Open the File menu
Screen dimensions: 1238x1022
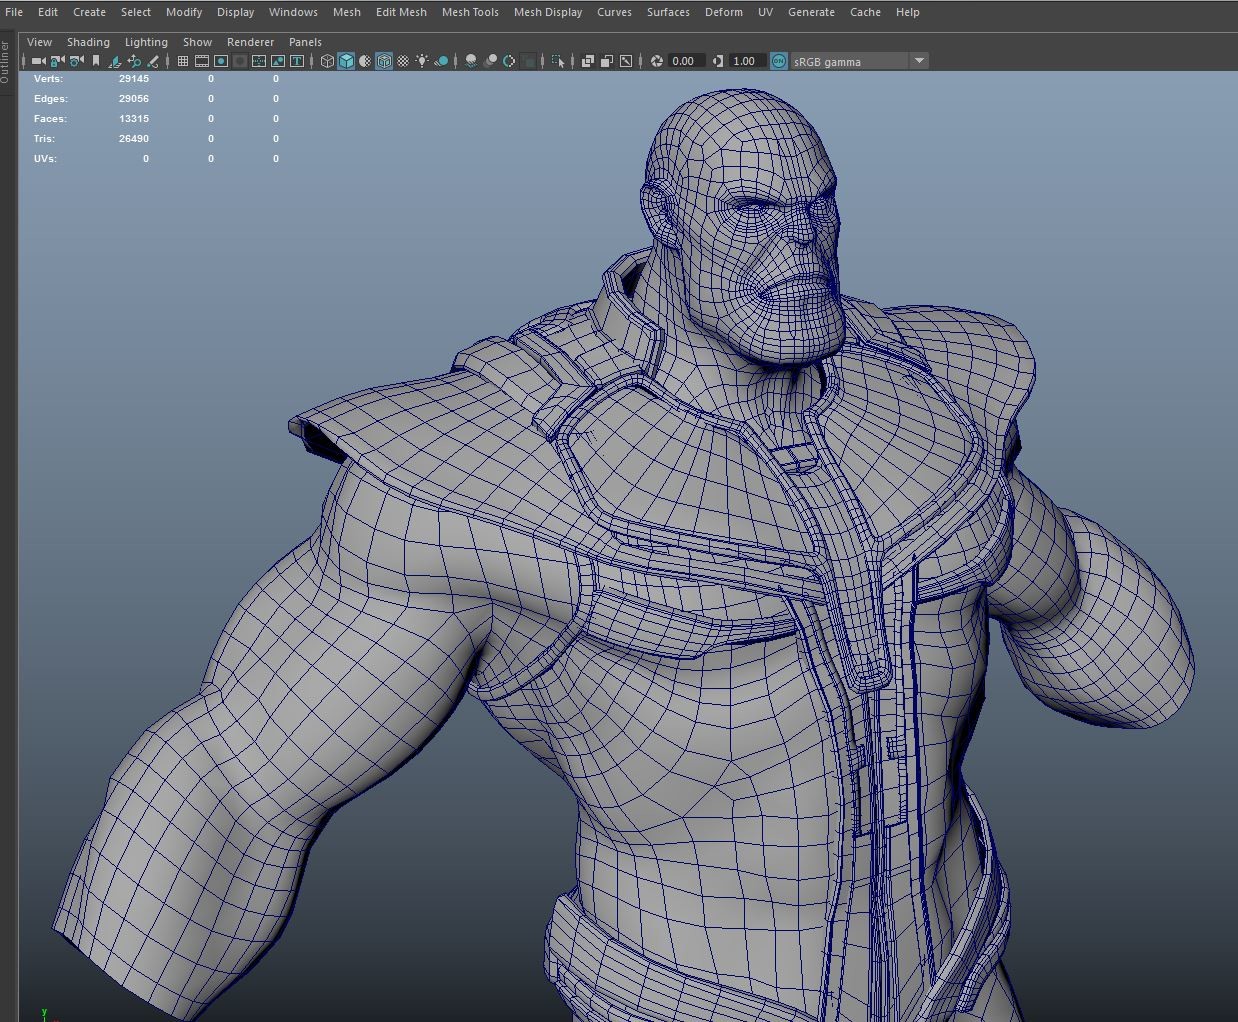[x=14, y=12]
